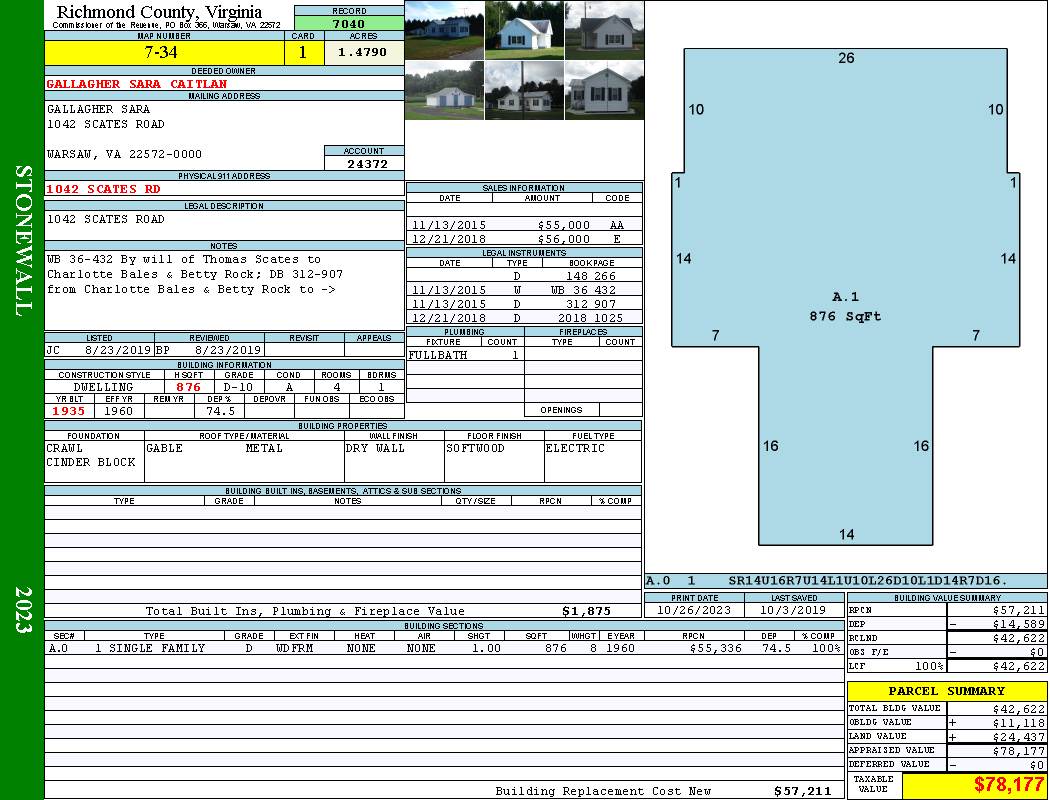
Task: Open the first property photo in top row
Action: tap(443, 30)
